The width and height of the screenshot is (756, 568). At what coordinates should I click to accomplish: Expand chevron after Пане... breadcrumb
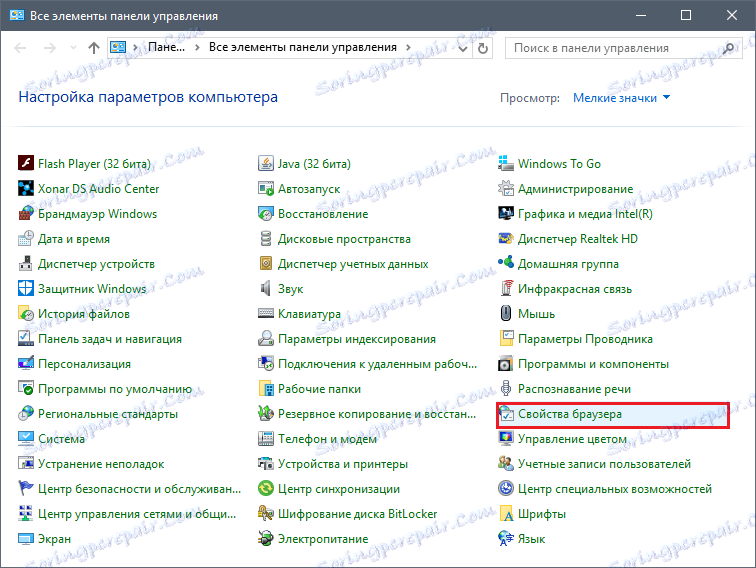coord(197,47)
